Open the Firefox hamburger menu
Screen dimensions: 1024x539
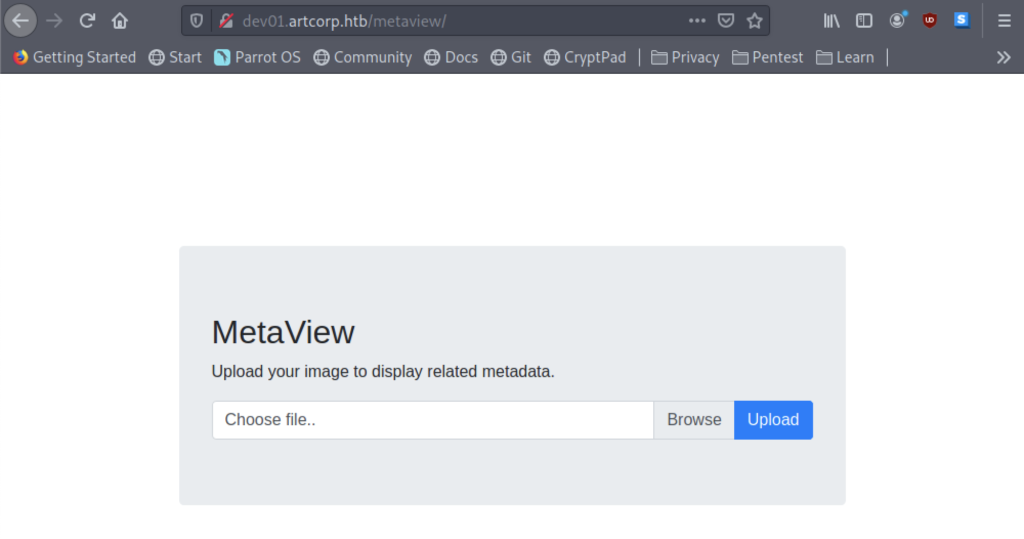pos(1004,21)
